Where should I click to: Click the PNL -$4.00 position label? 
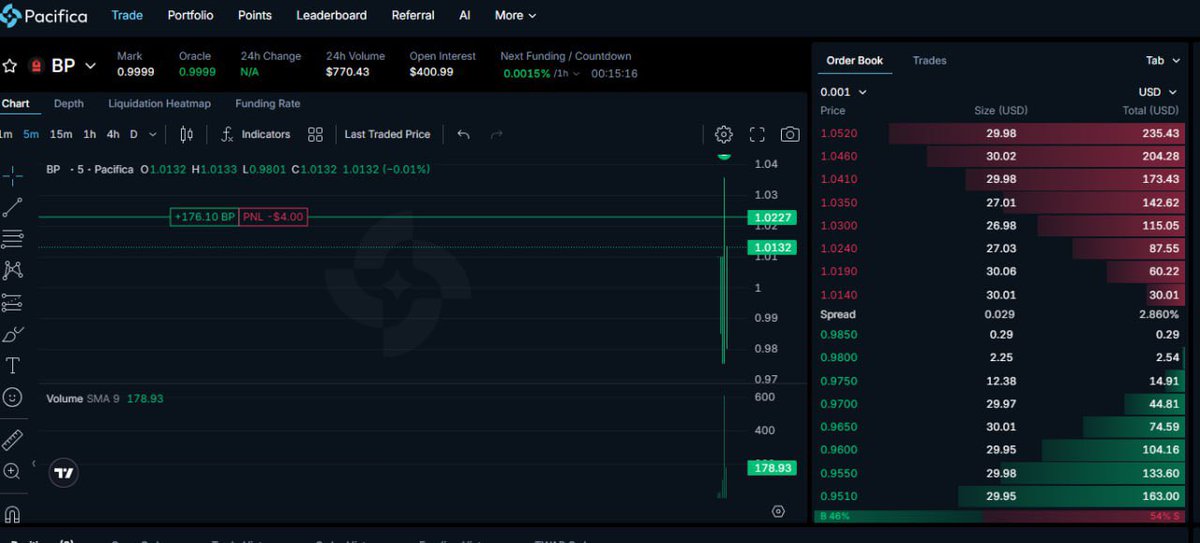(273, 216)
